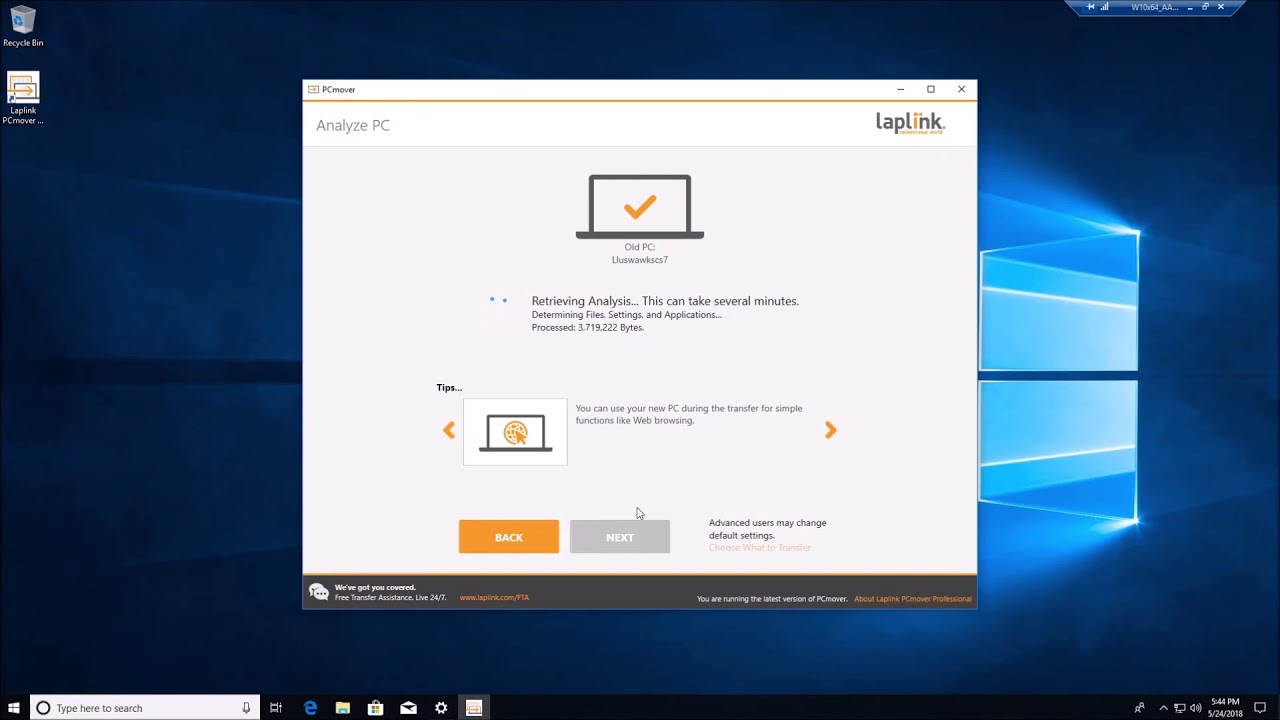Screen dimensions: 1280x720
Task: Close the PCmover window
Action: [962, 90]
